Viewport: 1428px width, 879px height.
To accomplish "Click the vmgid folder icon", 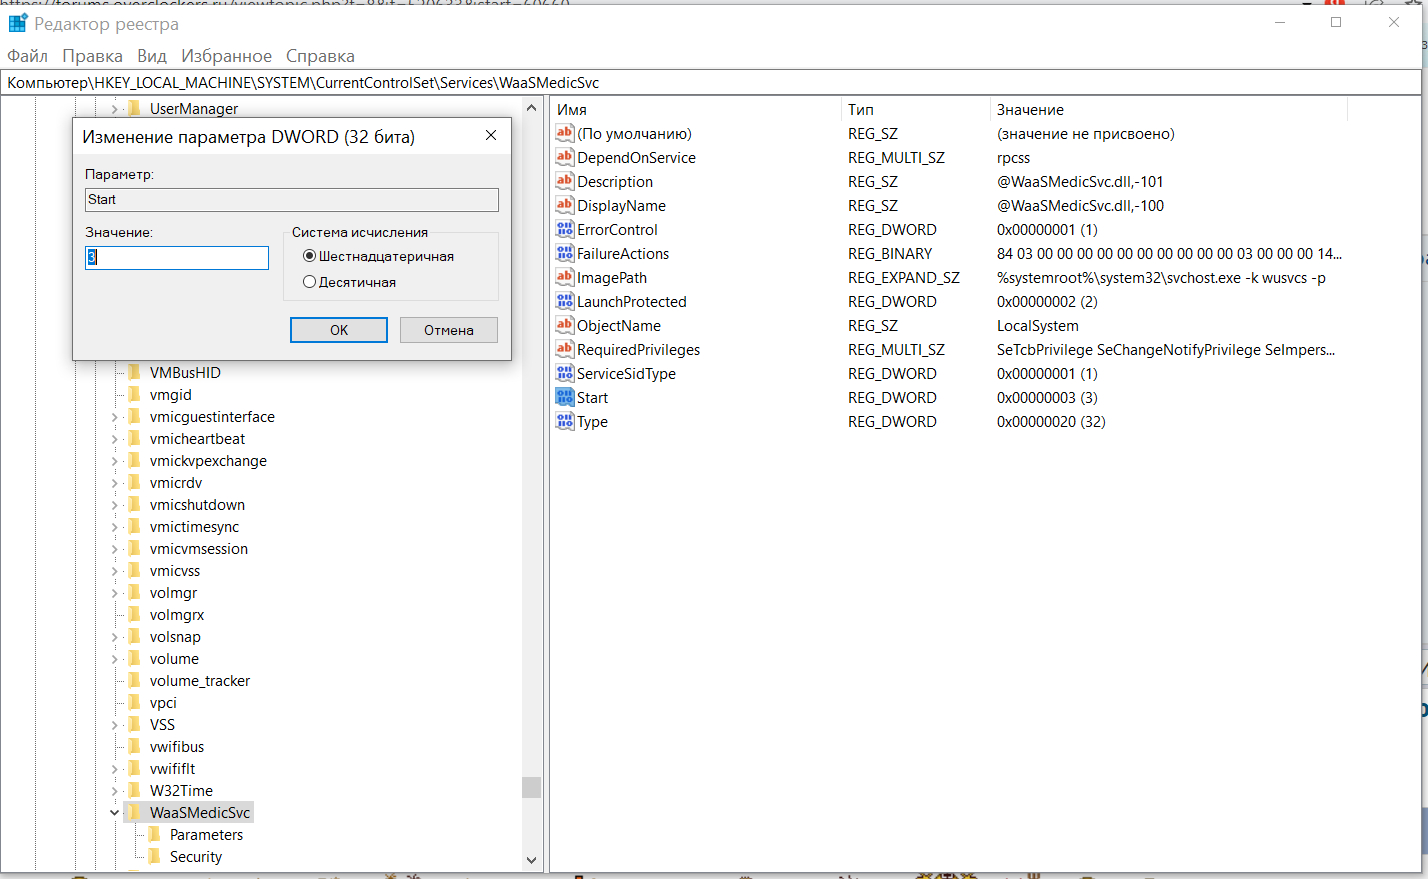I will 134,394.
